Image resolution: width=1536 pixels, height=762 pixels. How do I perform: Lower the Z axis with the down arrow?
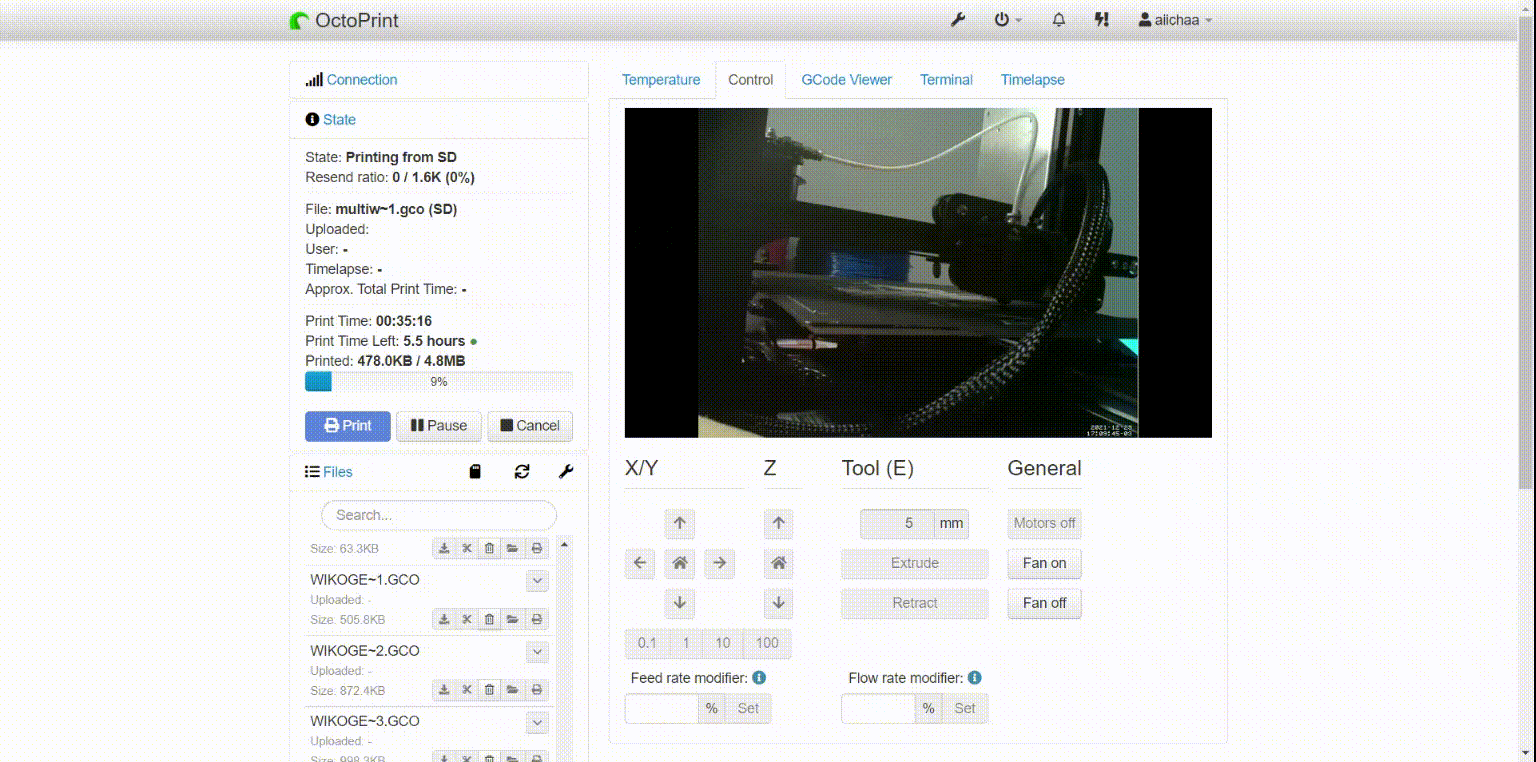(x=778, y=603)
